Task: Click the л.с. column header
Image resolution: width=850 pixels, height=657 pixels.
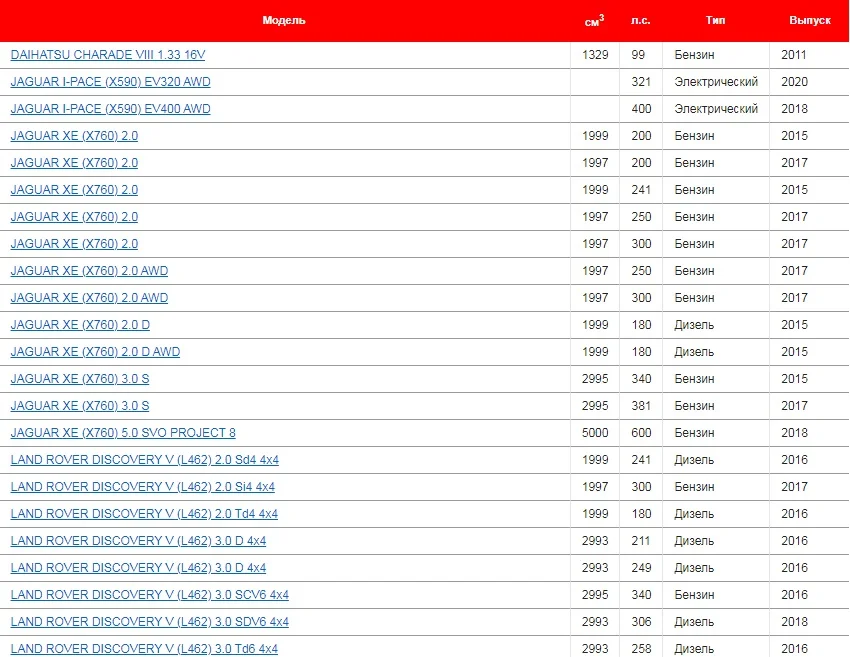Action: (641, 21)
